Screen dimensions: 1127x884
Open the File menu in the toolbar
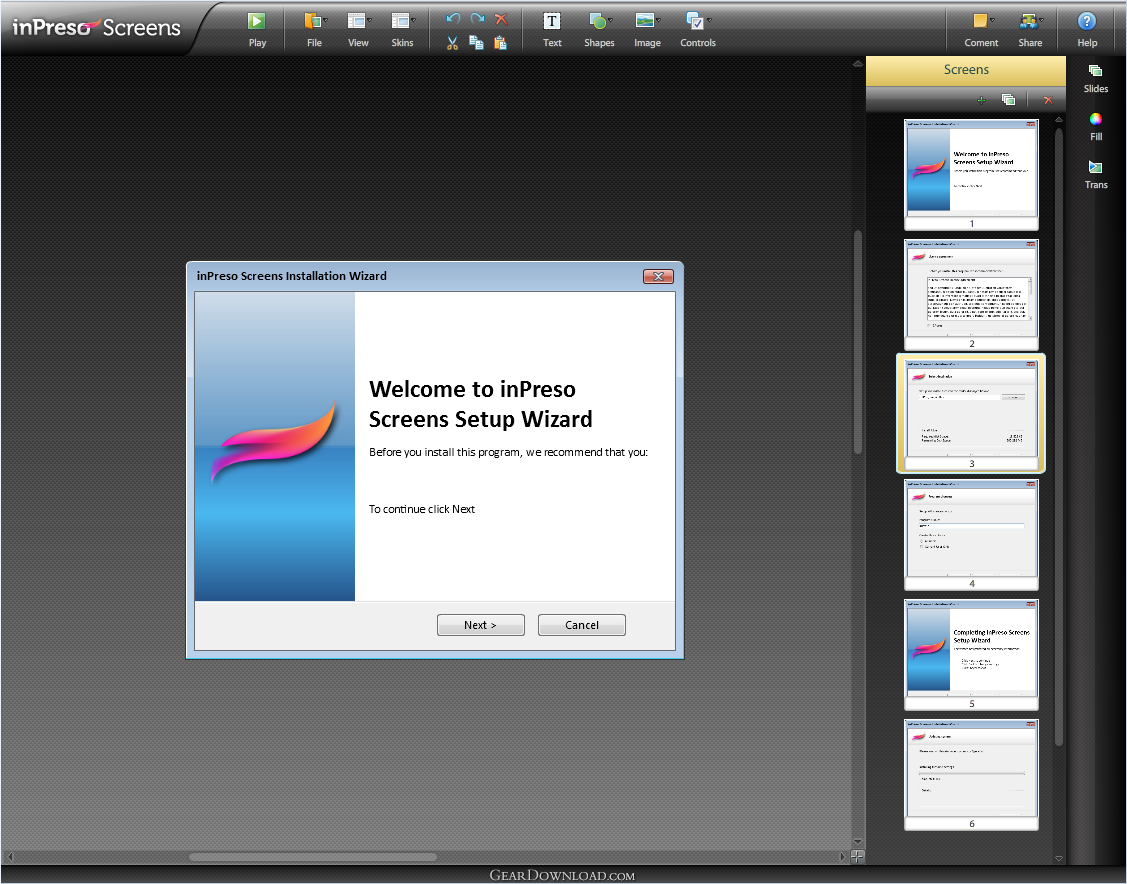[314, 29]
